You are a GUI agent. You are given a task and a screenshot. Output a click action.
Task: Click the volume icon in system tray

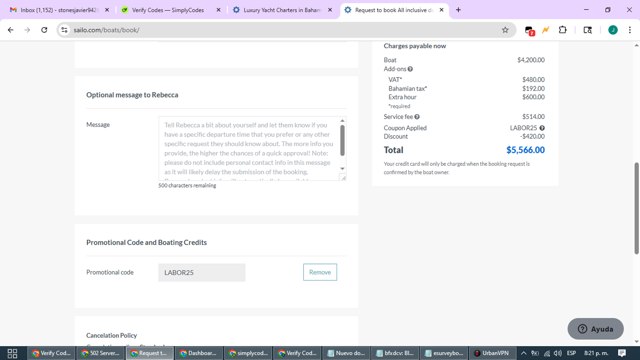pos(558,353)
